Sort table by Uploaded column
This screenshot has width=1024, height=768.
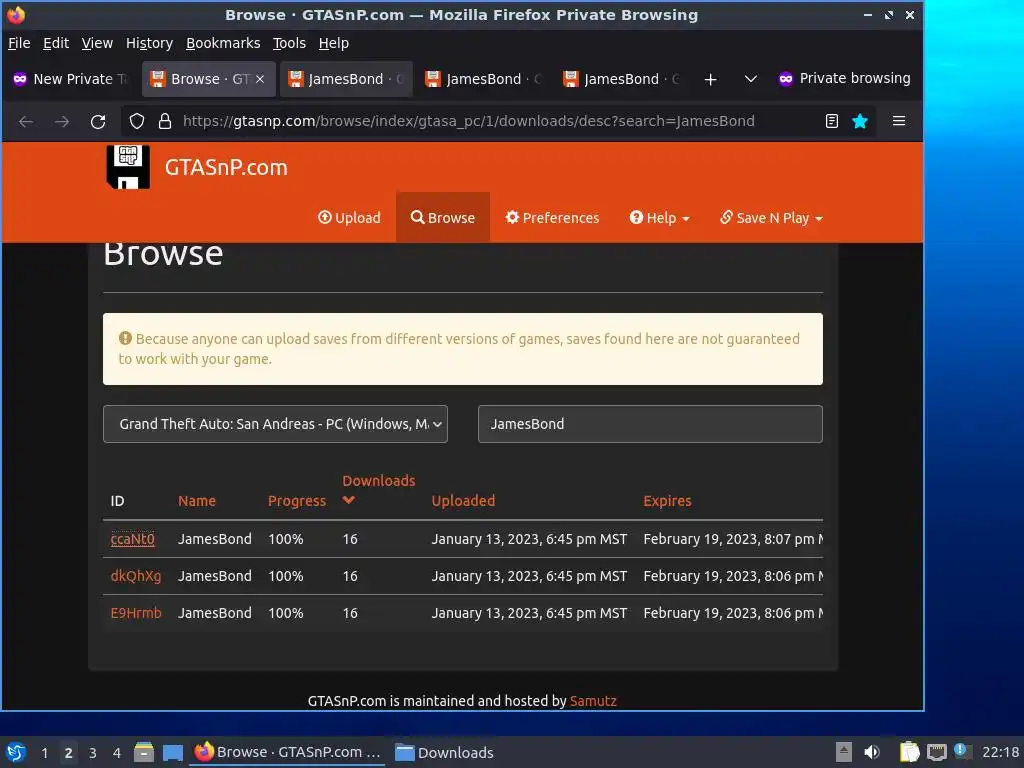pos(463,501)
